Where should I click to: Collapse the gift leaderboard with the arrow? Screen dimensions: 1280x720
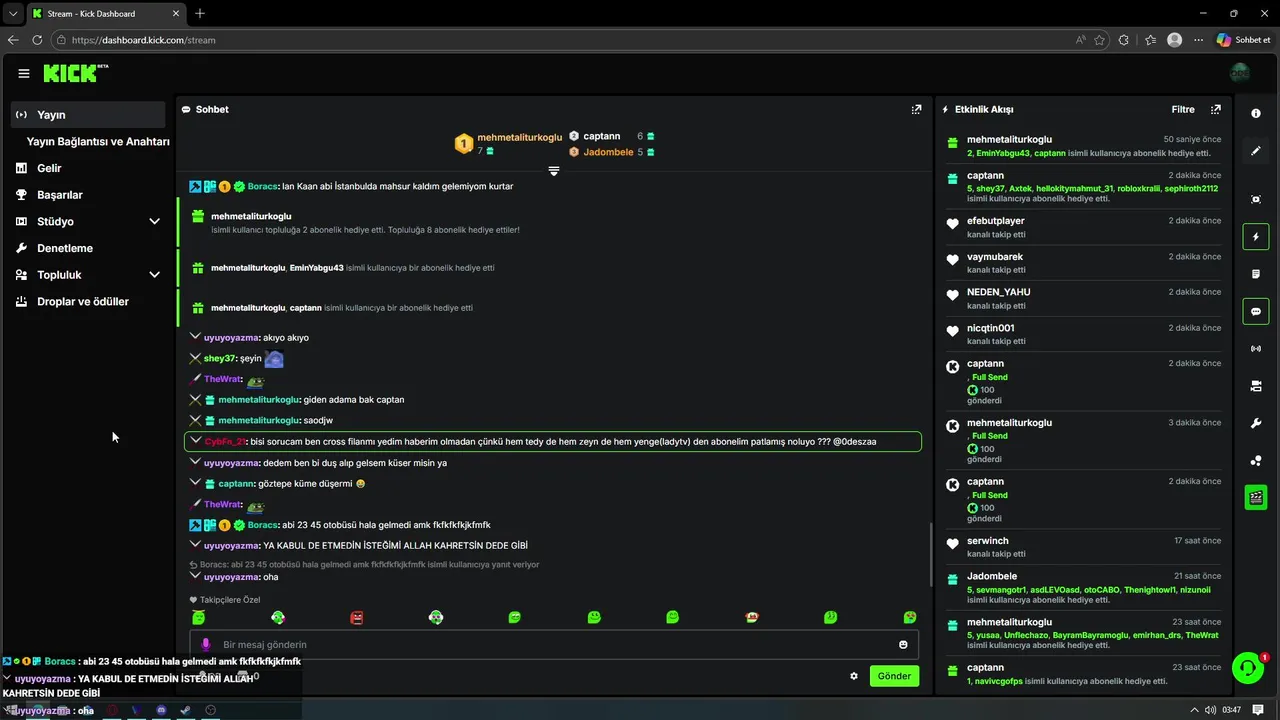pyautogui.click(x=553, y=171)
